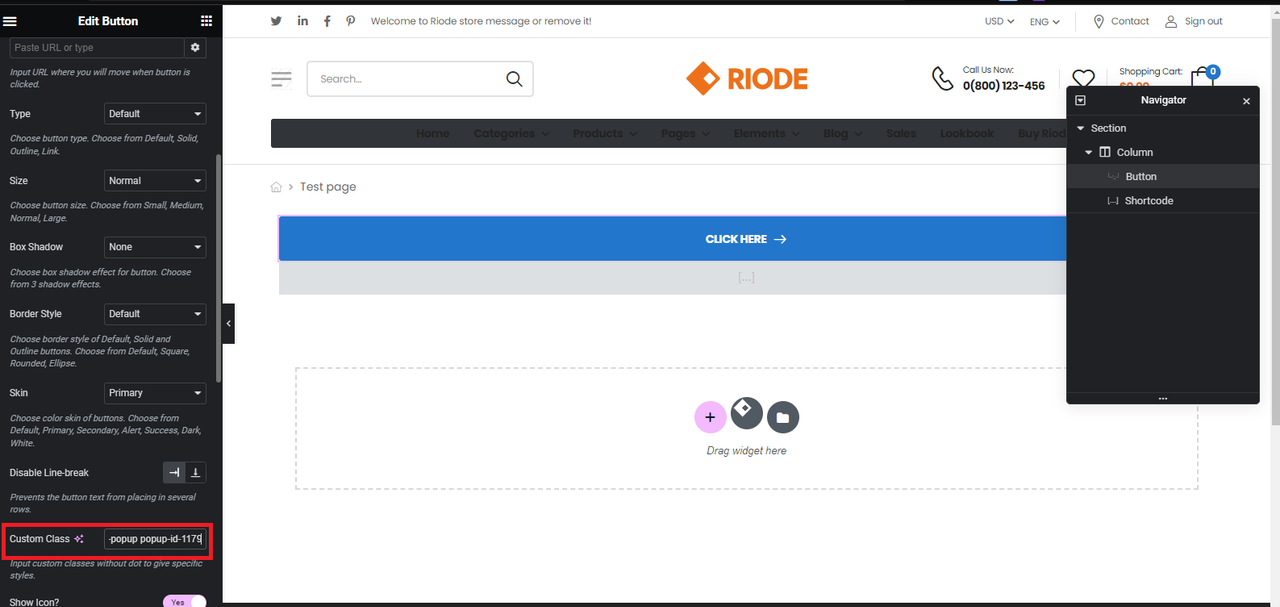The height and width of the screenshot is (607, 1280).
Task: Click the Navigator expand-all toggle icon
Action: [x=1080, y=101]
